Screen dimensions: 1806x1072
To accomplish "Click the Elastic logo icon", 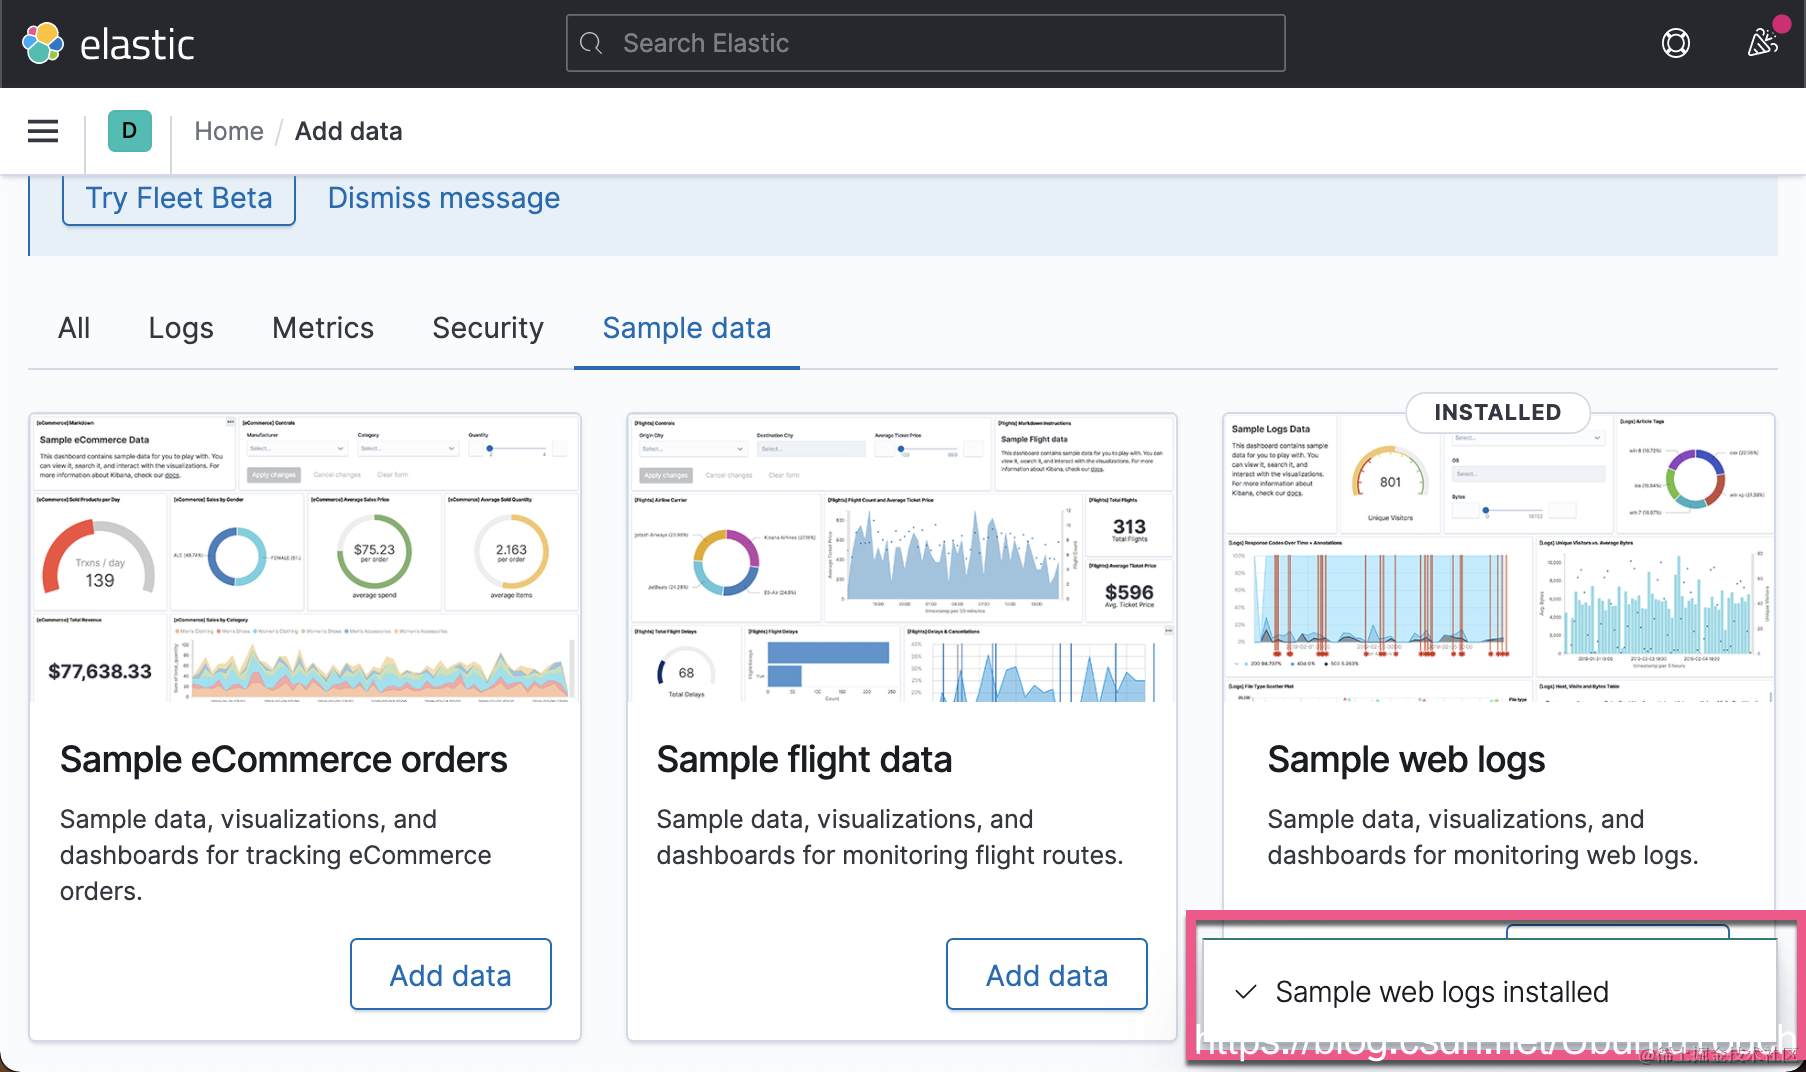I will tap(43, 43).
